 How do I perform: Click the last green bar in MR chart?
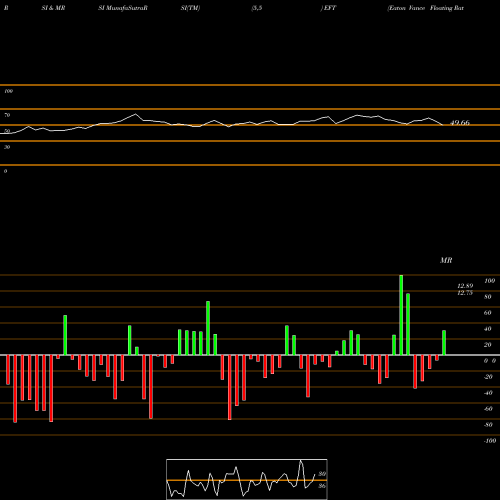(x=444, y=343)
